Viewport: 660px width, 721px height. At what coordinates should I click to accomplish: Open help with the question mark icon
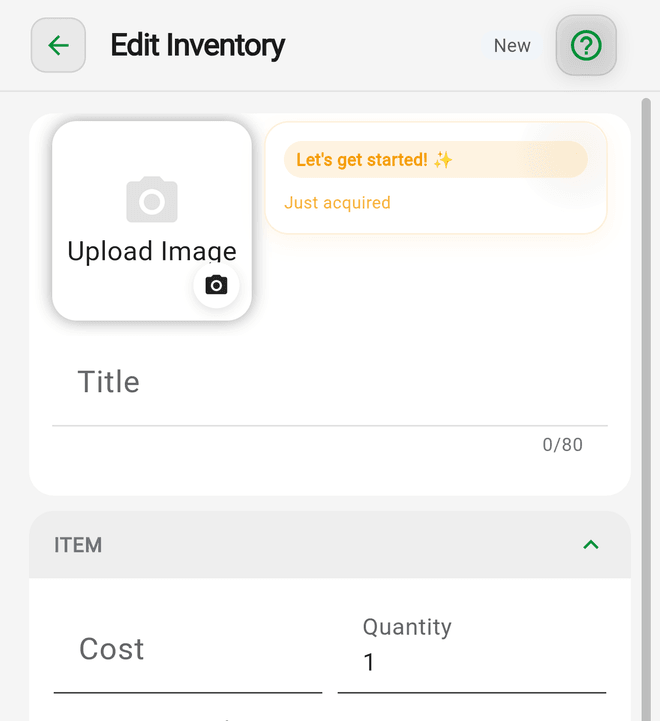tap(586, 46)
